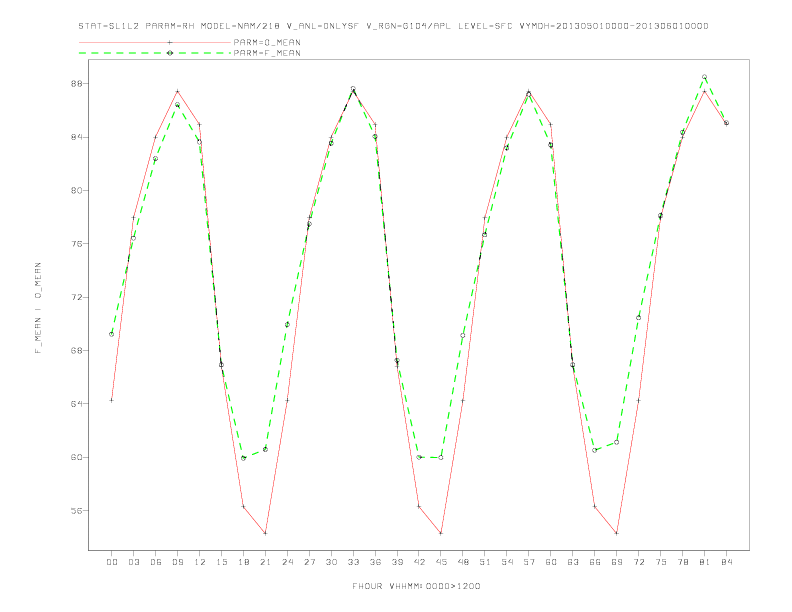Click the x-axis tick label 06

click(156, 562)
